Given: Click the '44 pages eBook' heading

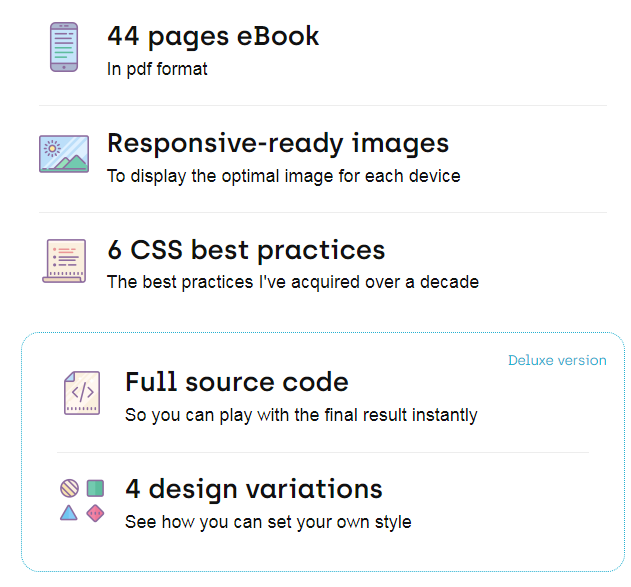Looking at the screenshot, I should pyautogui.click(x=213, y=36).
